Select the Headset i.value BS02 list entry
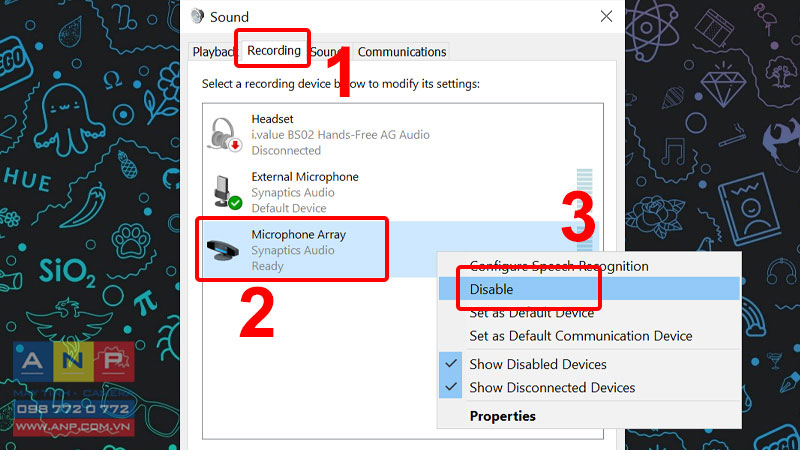The image size is (800, 450). coord(403,134)
